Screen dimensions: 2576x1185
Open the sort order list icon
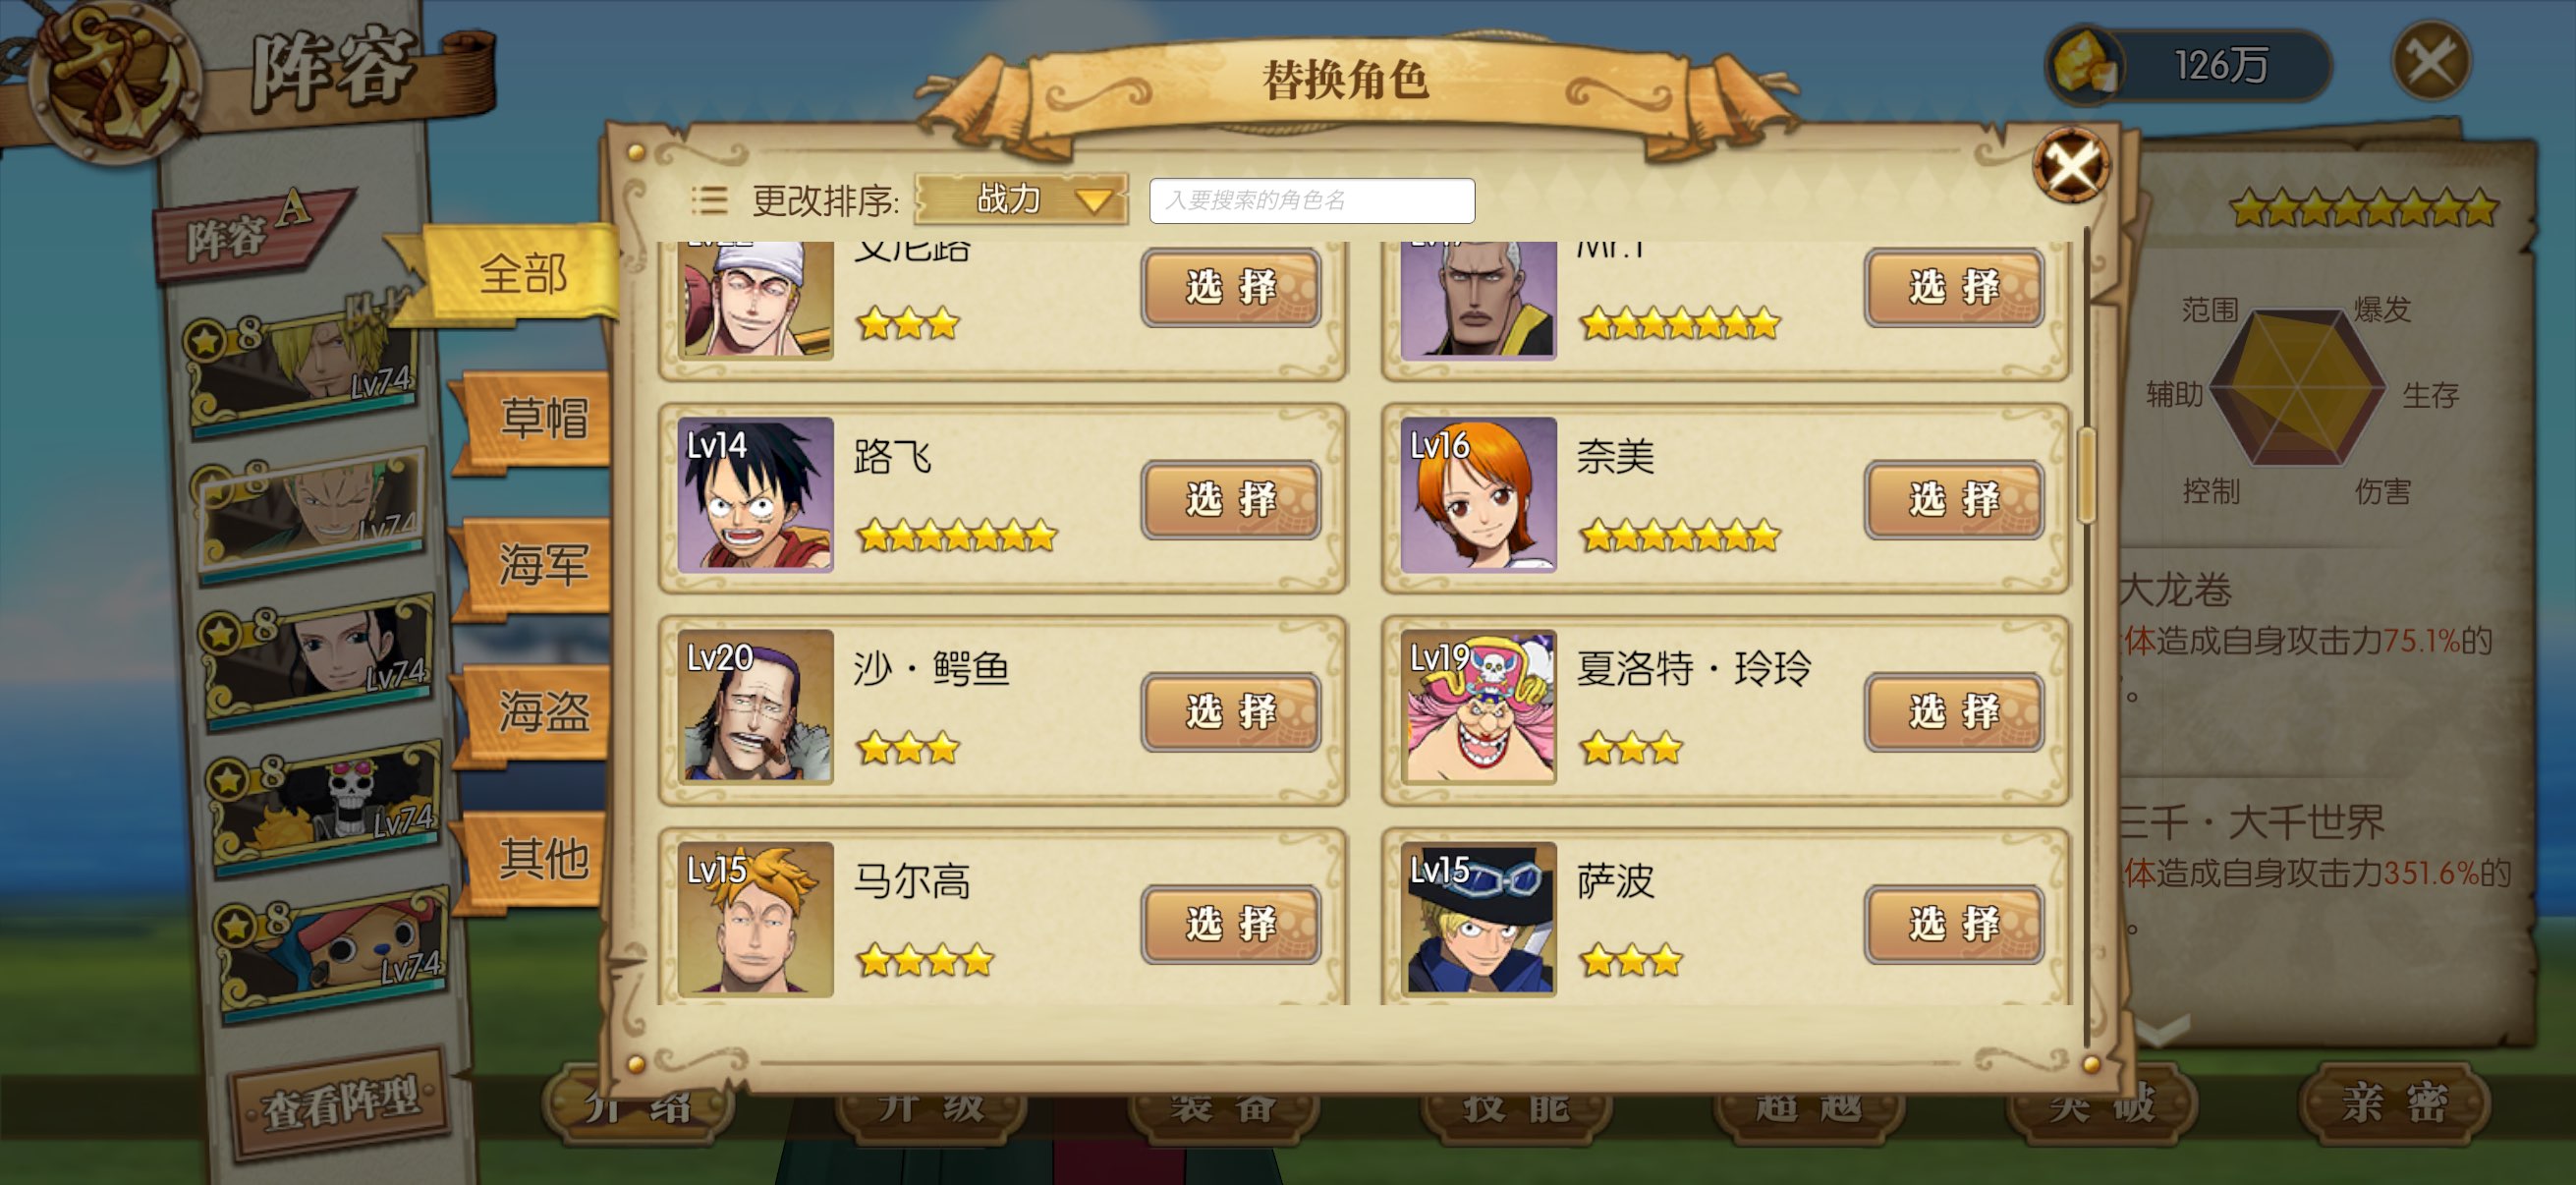(x=709, y=200)
